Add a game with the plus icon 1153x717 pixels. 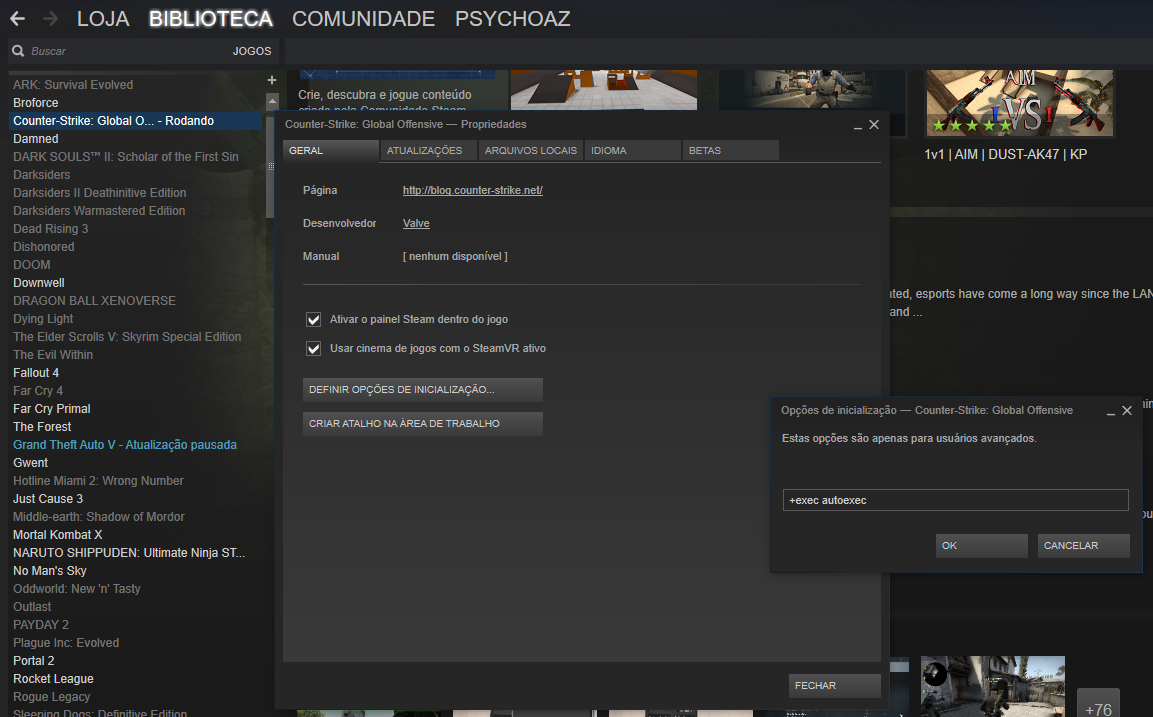click(272, 79)
